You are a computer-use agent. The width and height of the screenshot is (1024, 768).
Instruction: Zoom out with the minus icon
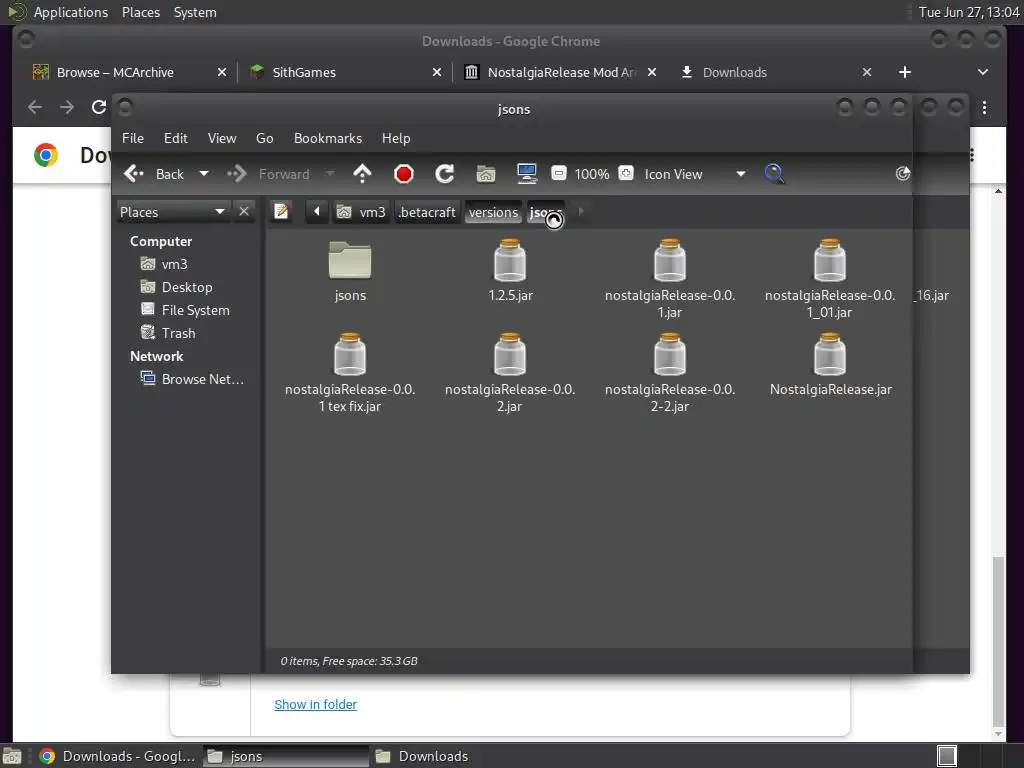pyautogui.click(x=558, y=173)
